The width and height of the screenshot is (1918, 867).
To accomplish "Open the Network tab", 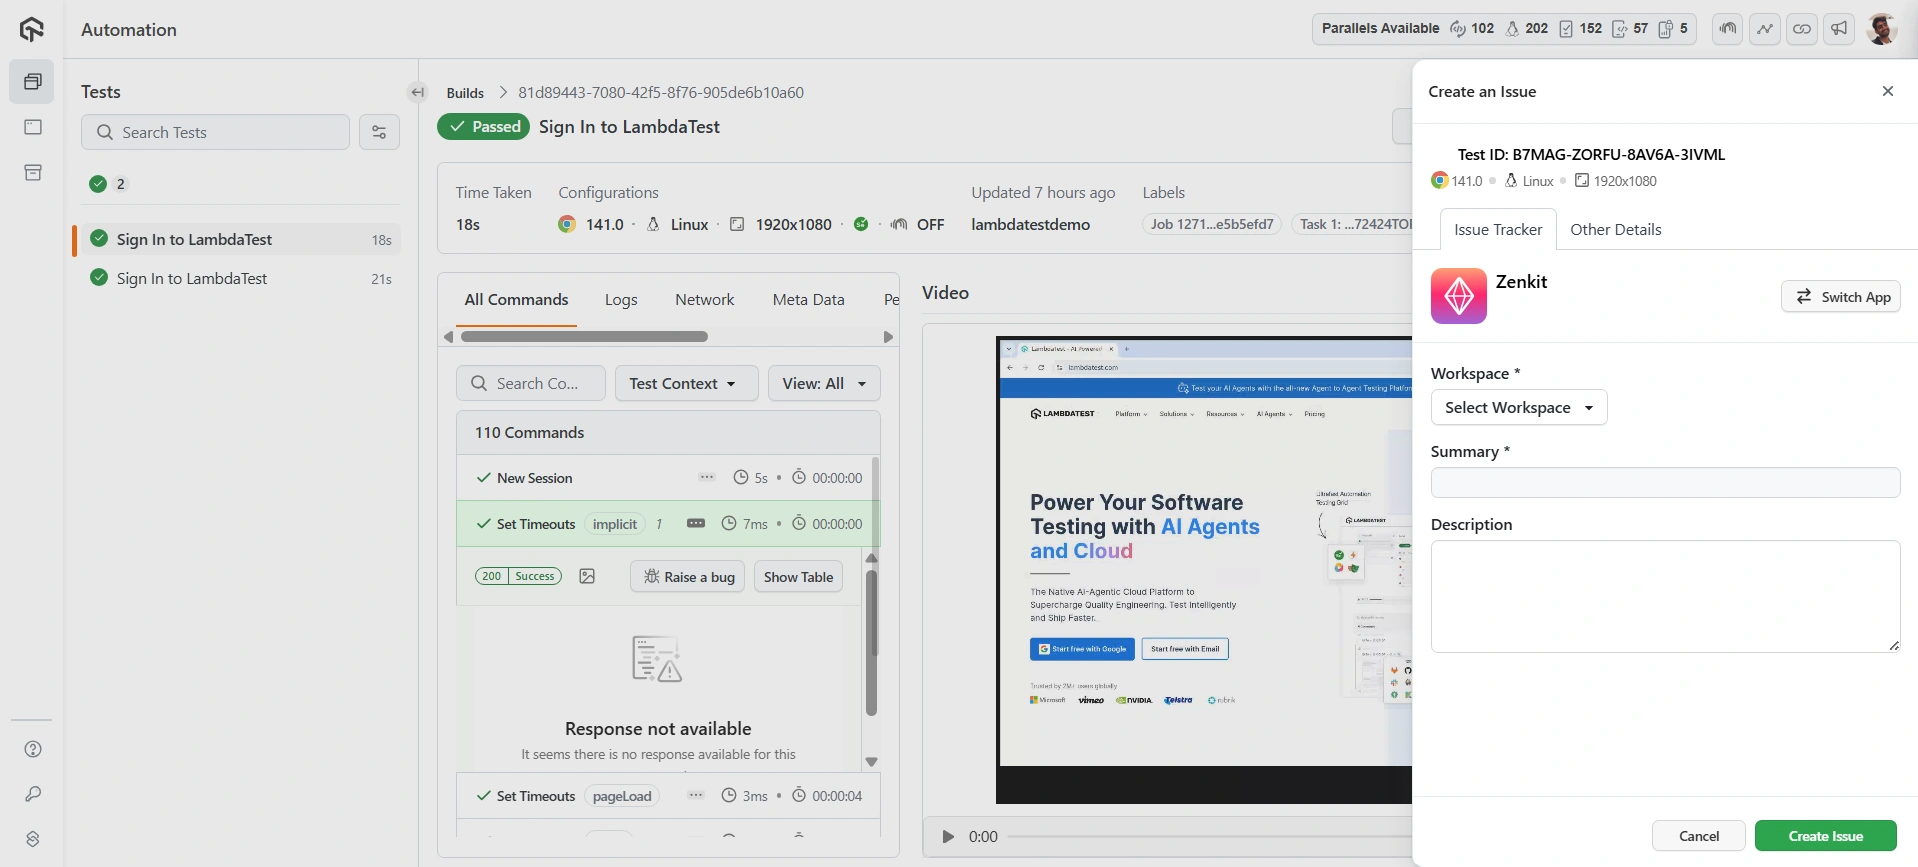I will [704, 299].
